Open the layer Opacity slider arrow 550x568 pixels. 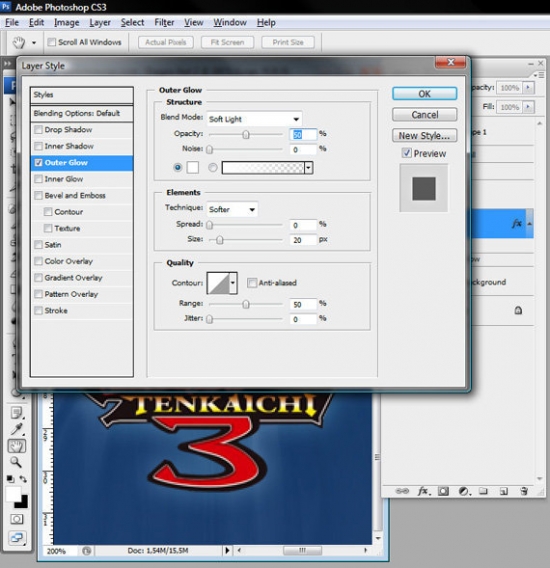pyautogui.click(x=528, y=87)
